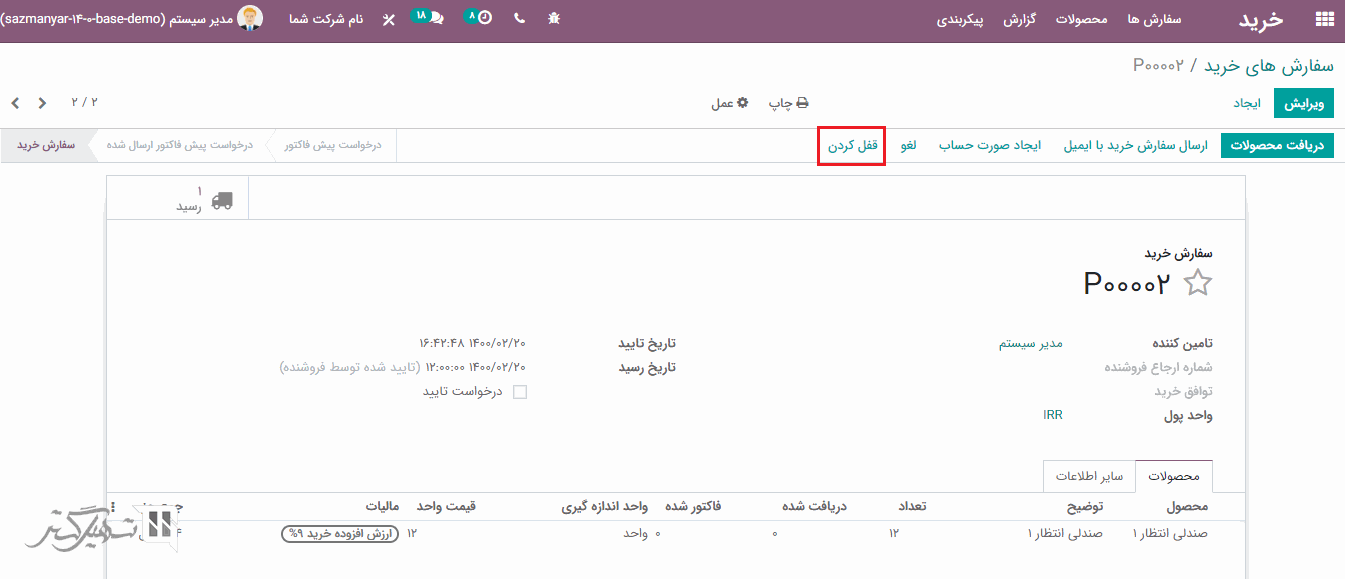1345x579 pixels.
Task: Open the عمل action dropdown
Action: (x=729, y=103)
